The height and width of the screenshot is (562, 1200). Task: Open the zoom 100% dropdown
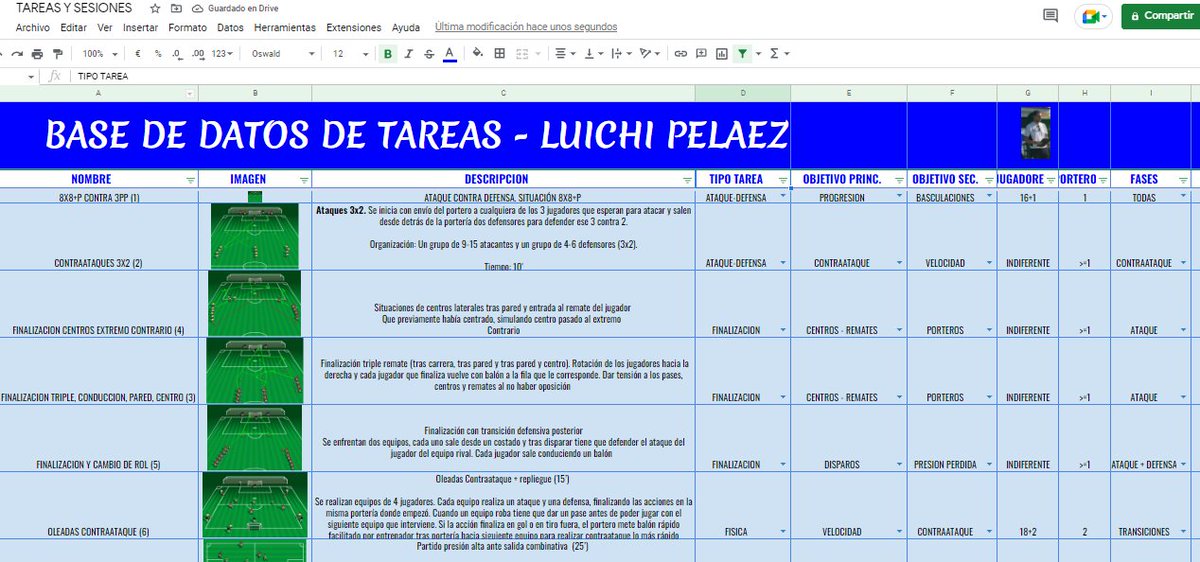click(99, 53)
